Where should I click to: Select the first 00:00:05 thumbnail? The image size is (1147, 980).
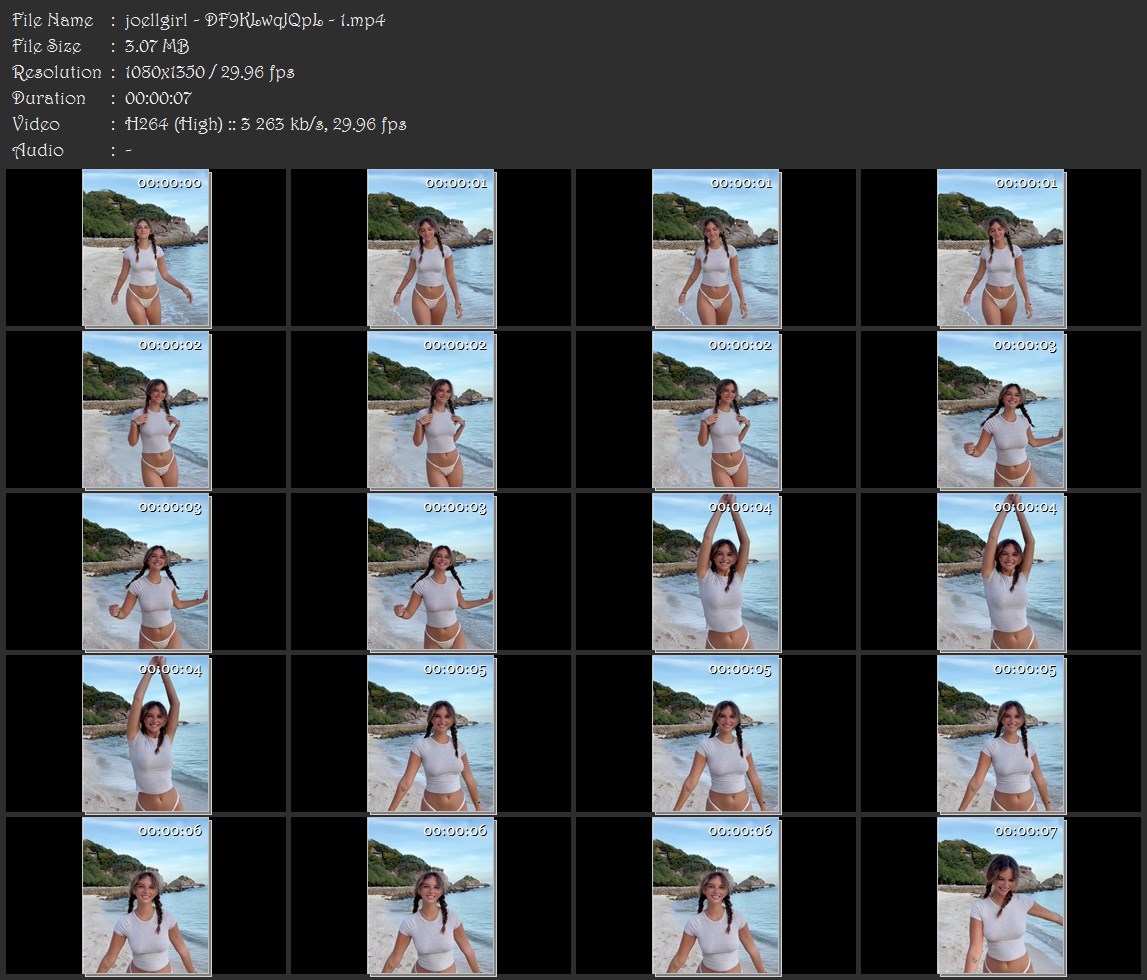[431, 734]
